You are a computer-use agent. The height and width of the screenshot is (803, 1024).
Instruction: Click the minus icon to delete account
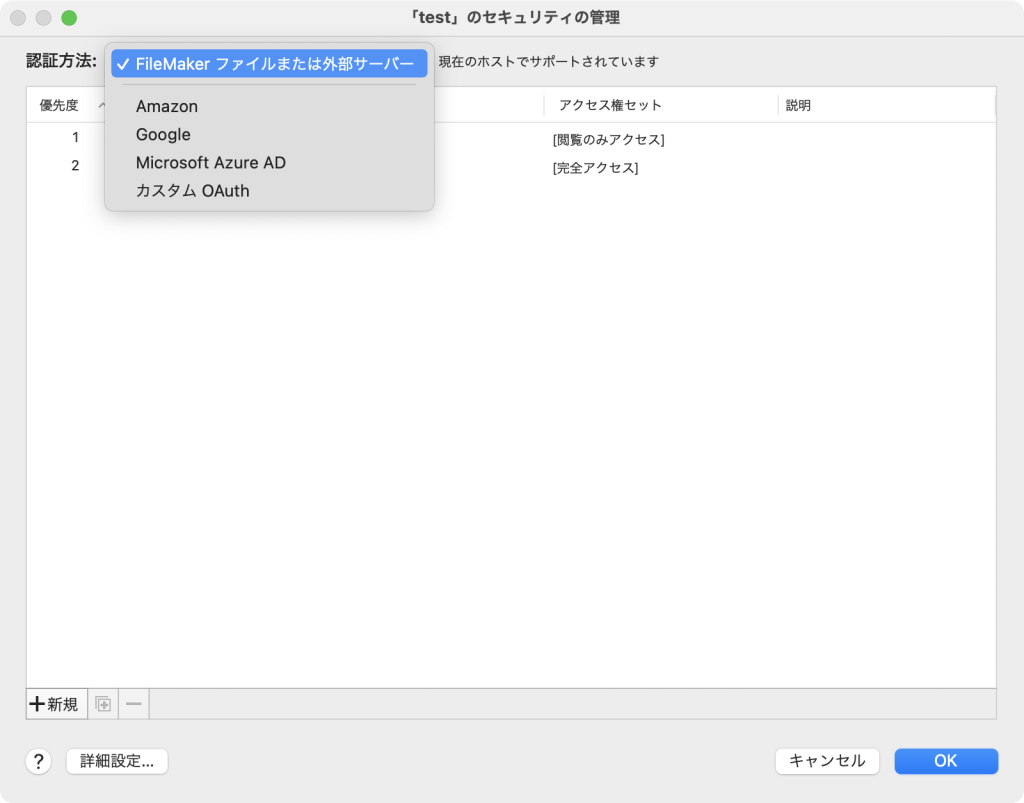click(133, 704)
